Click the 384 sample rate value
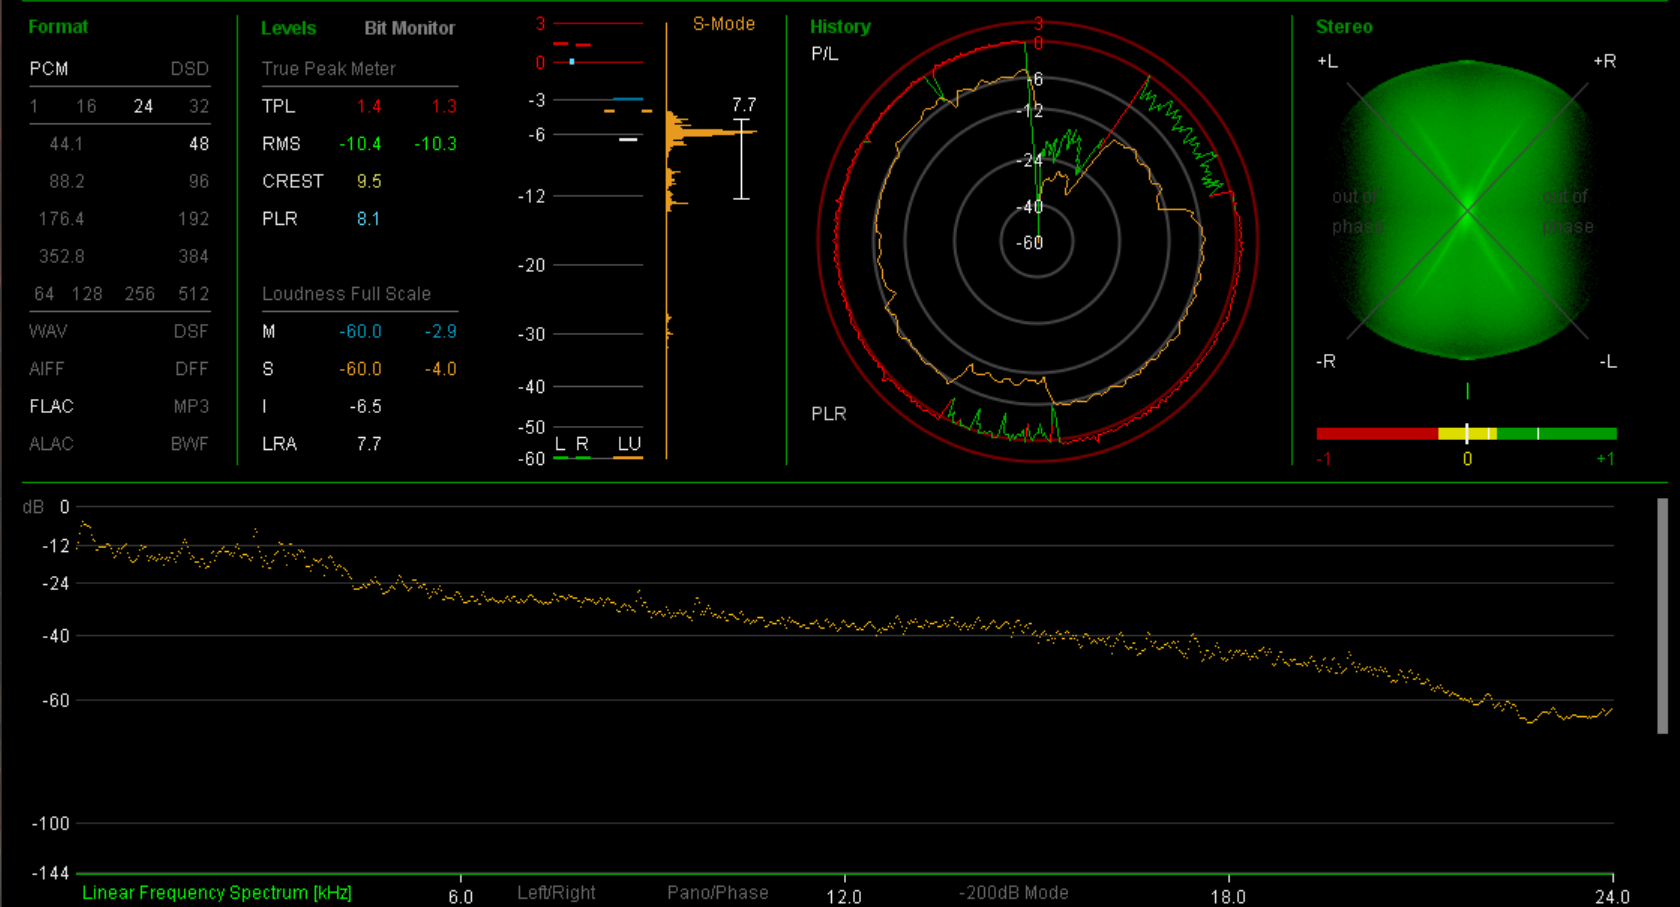Image resolution: width=1680 pixels, height=907 pixels. tap(193, 257)
